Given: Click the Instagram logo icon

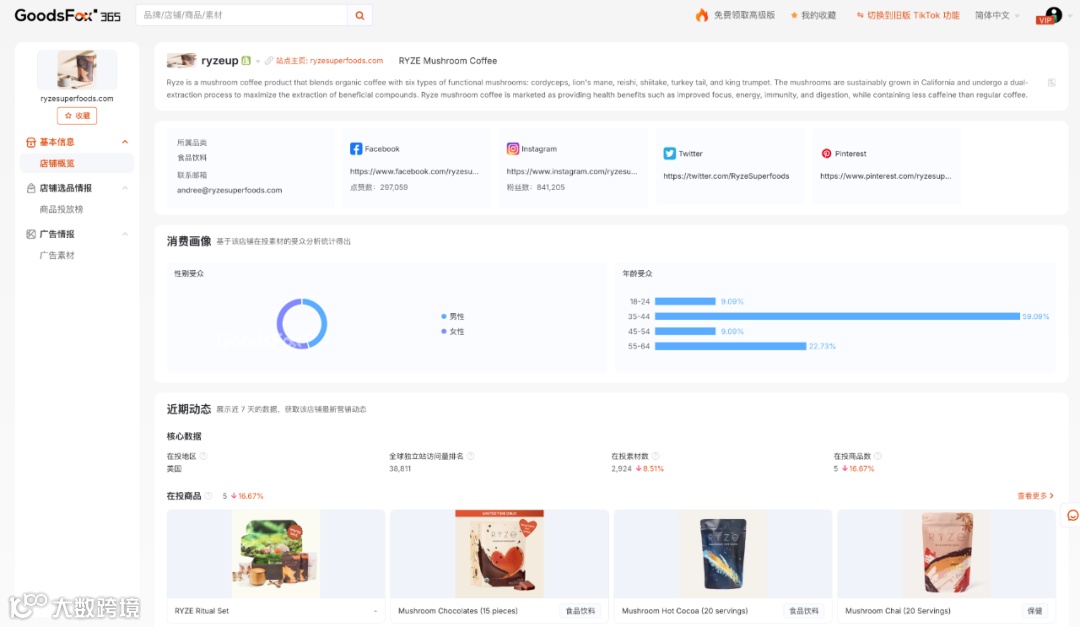Looking at the screenshot, I should [x=512, y=149].
